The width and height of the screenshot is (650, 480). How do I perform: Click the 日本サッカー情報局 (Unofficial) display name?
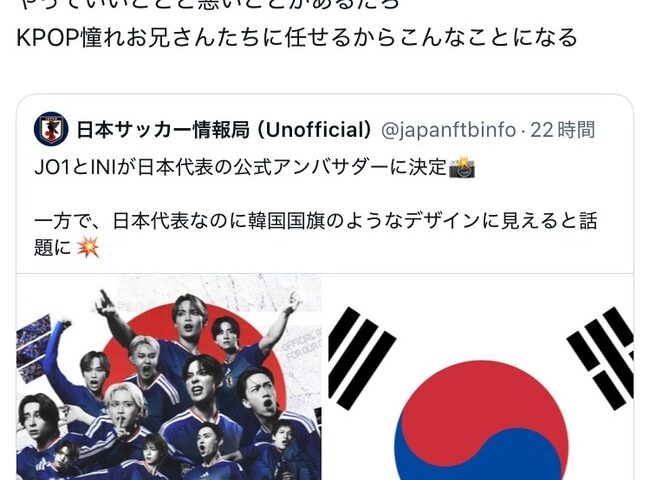225,130
